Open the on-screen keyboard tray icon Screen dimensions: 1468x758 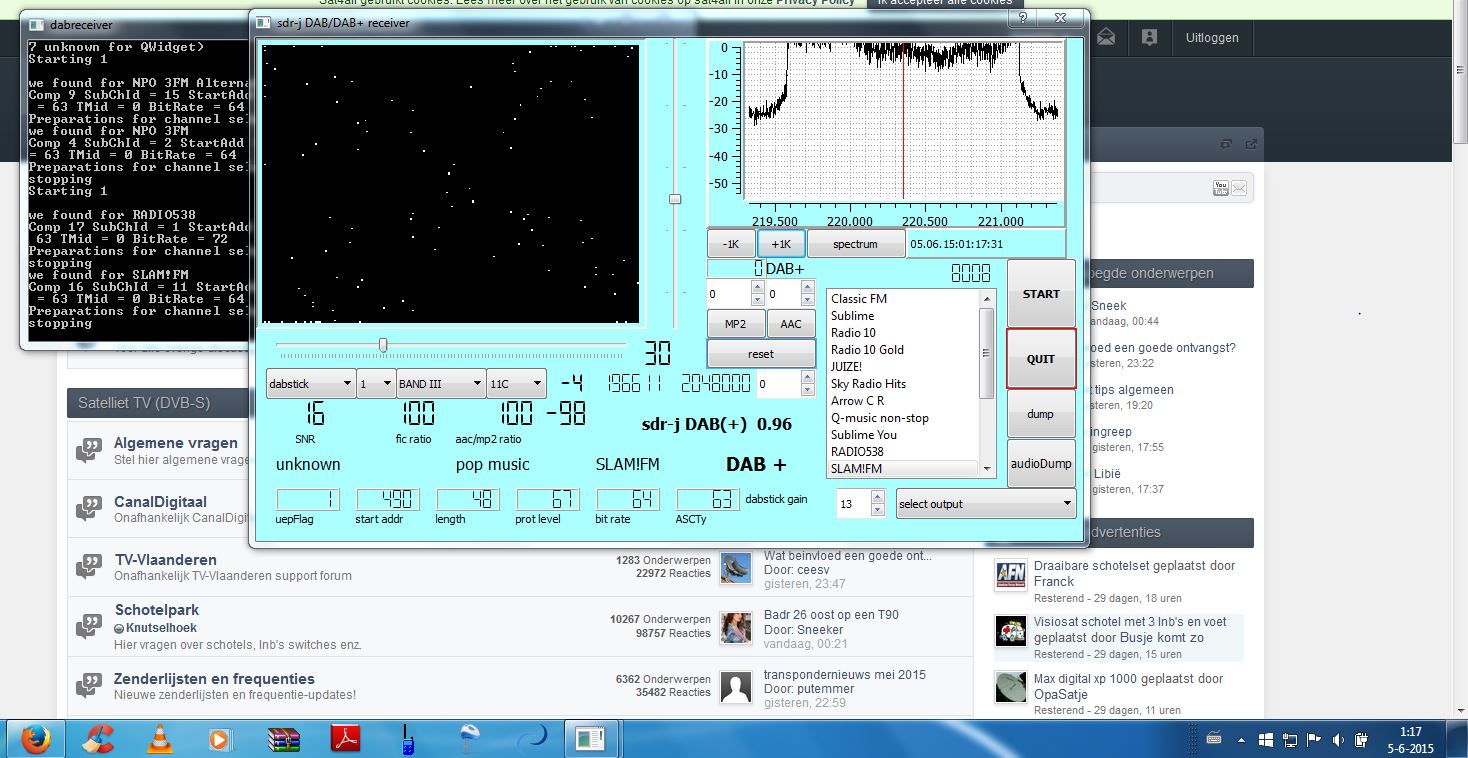[1214, 739]
